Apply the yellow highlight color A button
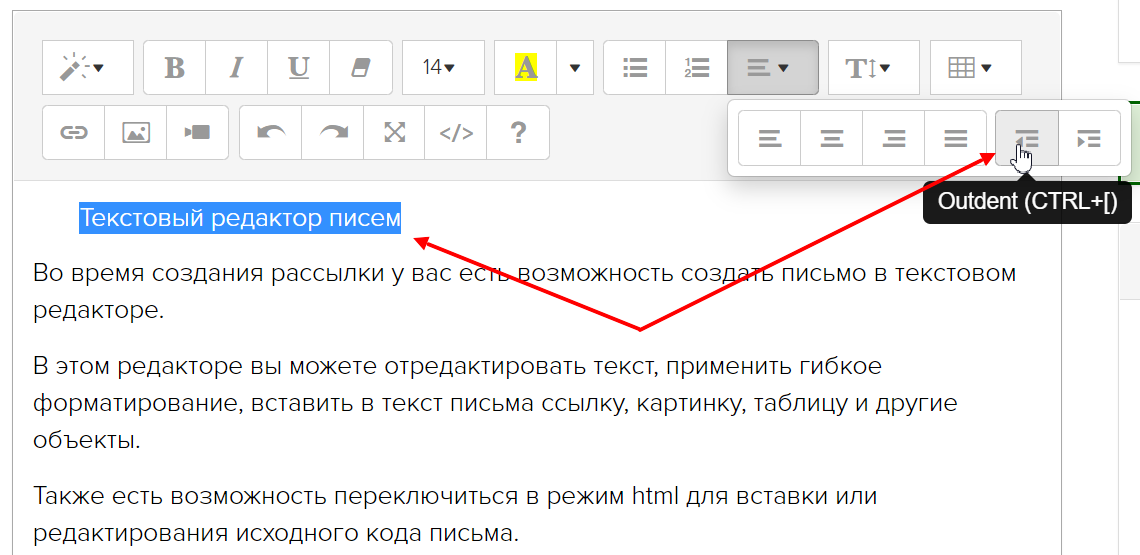 pos(526,68)
